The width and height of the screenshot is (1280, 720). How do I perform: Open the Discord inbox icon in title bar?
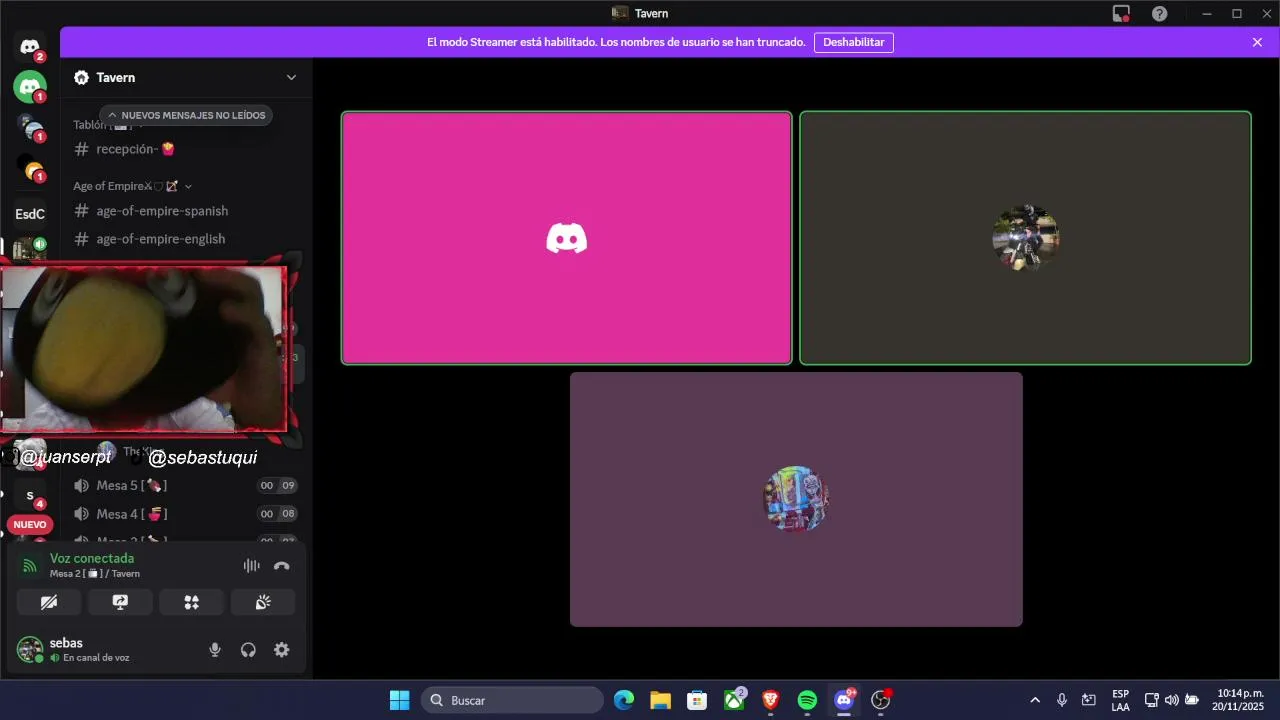[1121, 14]
